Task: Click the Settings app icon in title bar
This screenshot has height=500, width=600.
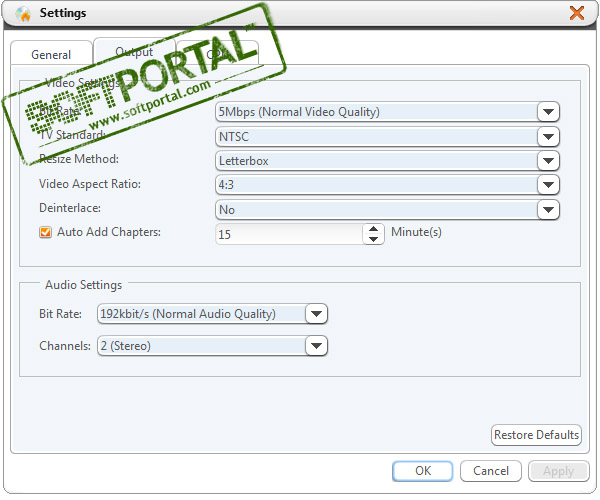Action: 23,14
